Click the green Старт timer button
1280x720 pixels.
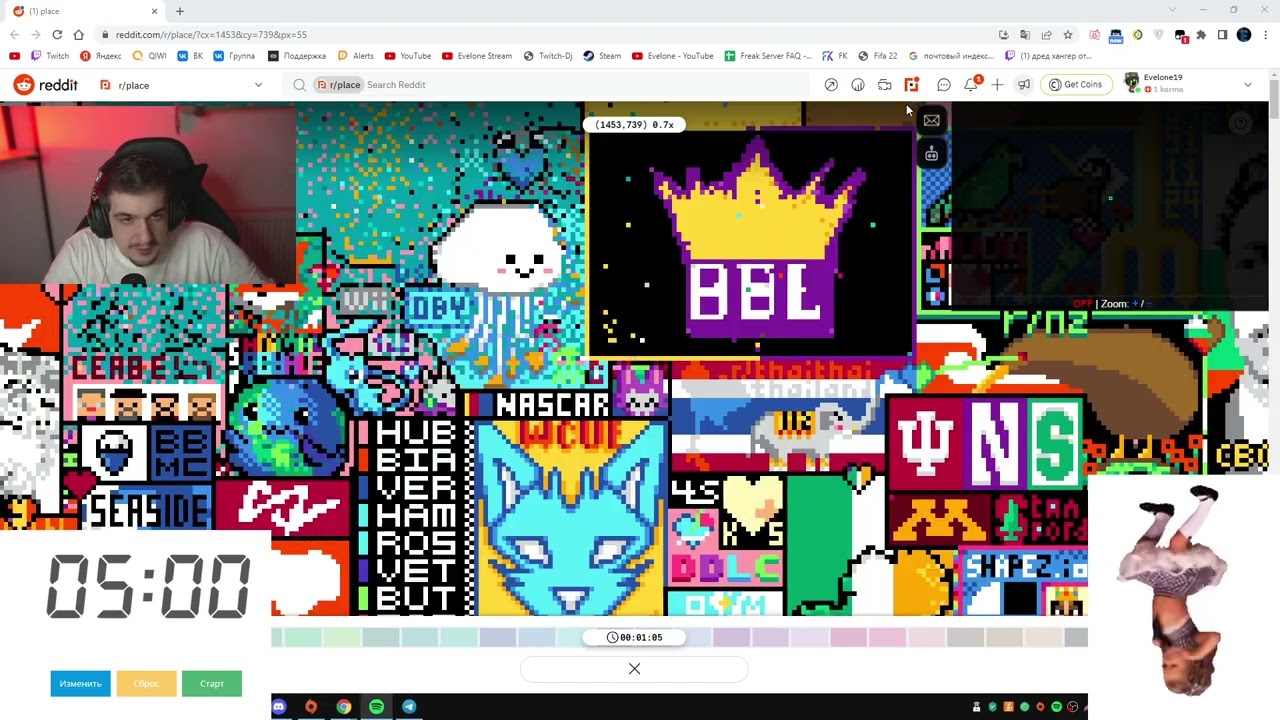[212, 684]
